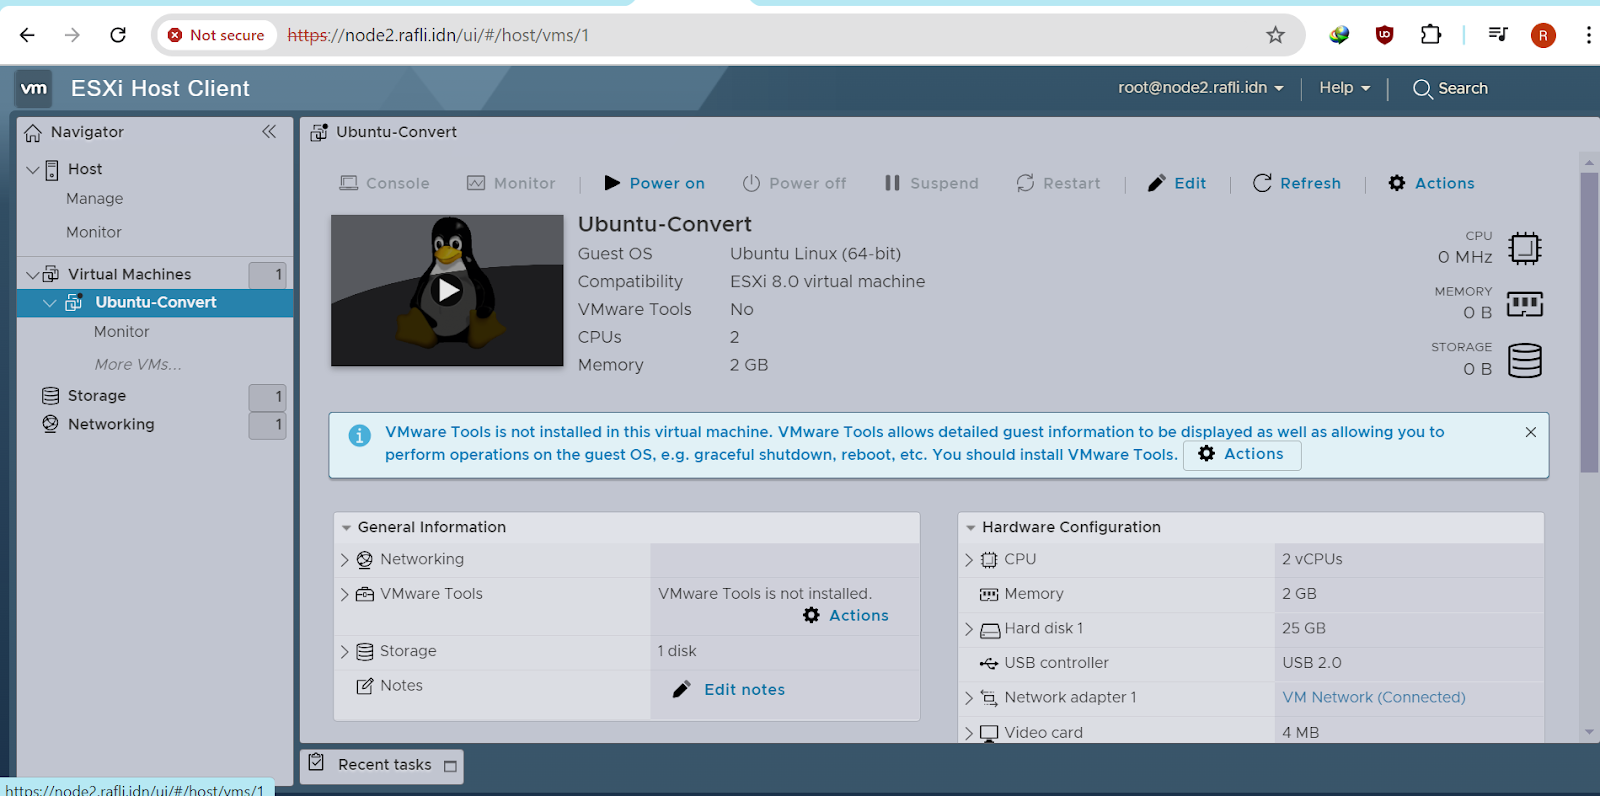Power on the Ubuntu-Convert VM
Viewport: 1600px width, 796px height.
(655, 183)
